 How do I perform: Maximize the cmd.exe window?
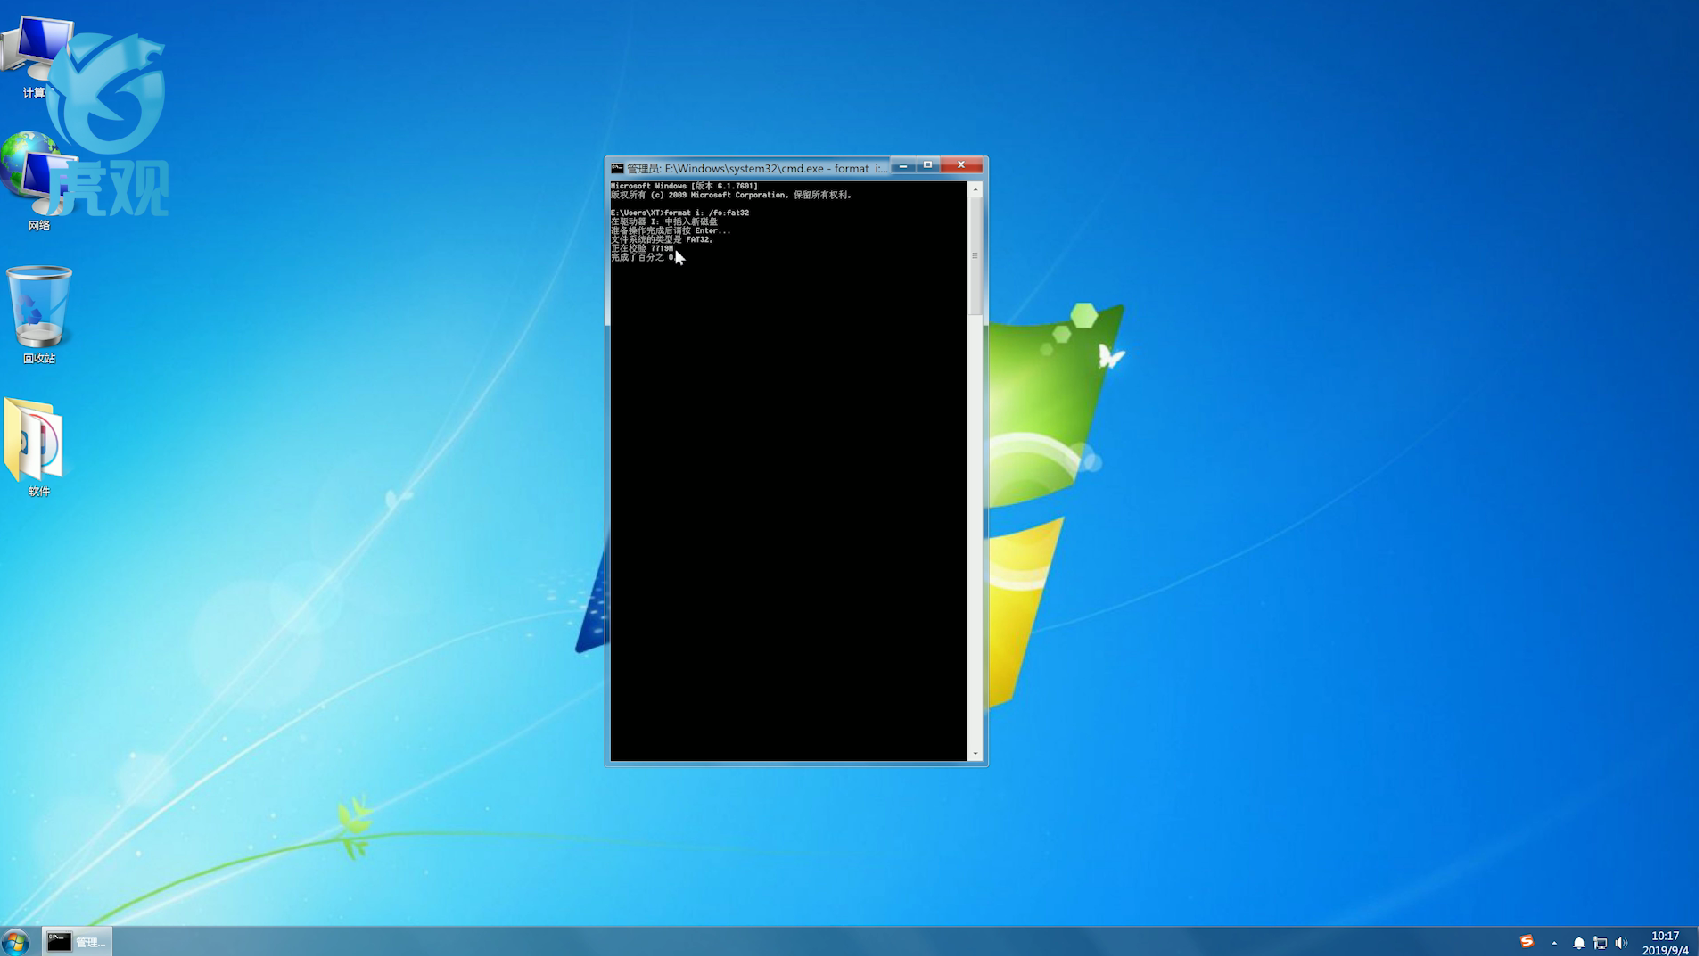[x=928, y=165]
